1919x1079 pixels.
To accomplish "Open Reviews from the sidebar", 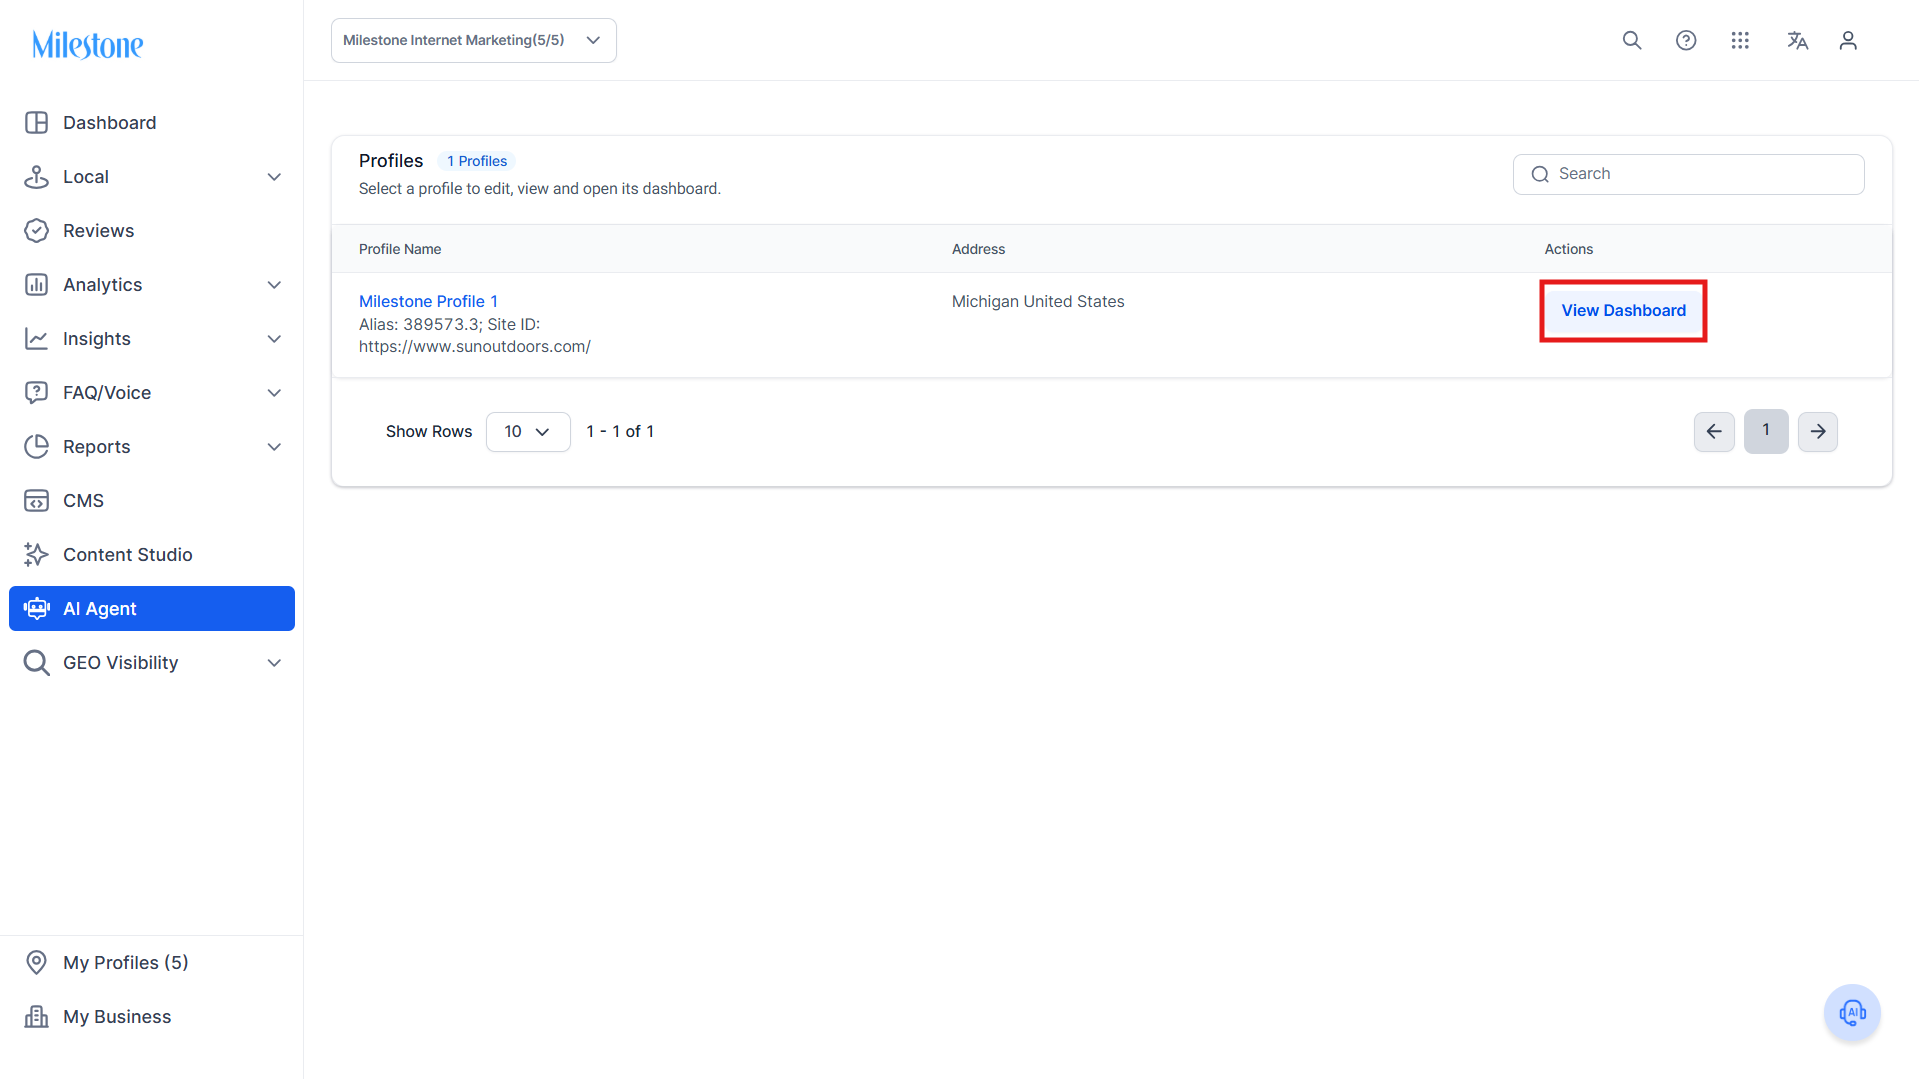I will (x=152, y=231).
